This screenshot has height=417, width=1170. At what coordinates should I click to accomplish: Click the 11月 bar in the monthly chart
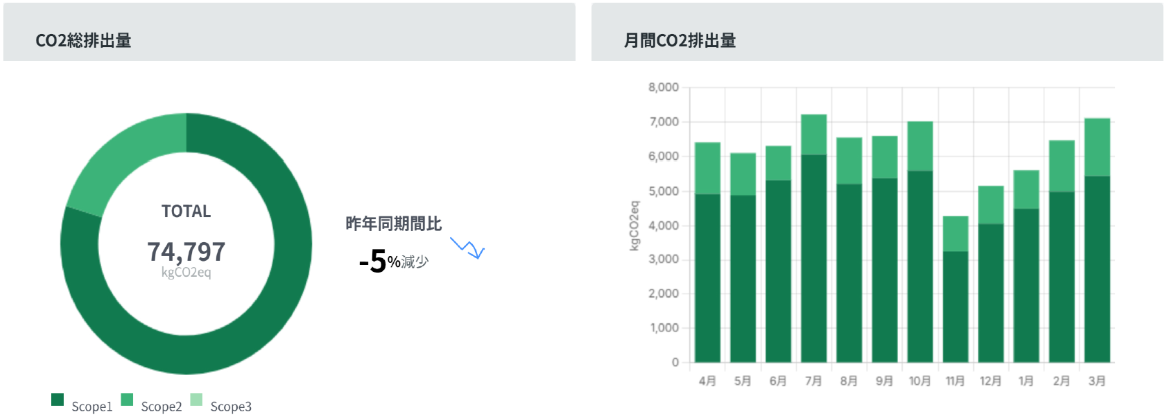[956, 289]
